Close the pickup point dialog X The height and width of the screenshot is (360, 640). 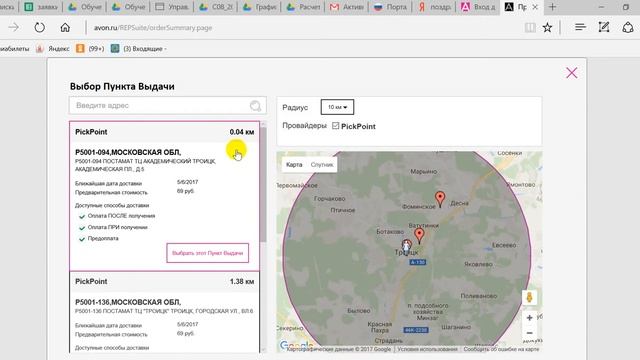[571, 73]
